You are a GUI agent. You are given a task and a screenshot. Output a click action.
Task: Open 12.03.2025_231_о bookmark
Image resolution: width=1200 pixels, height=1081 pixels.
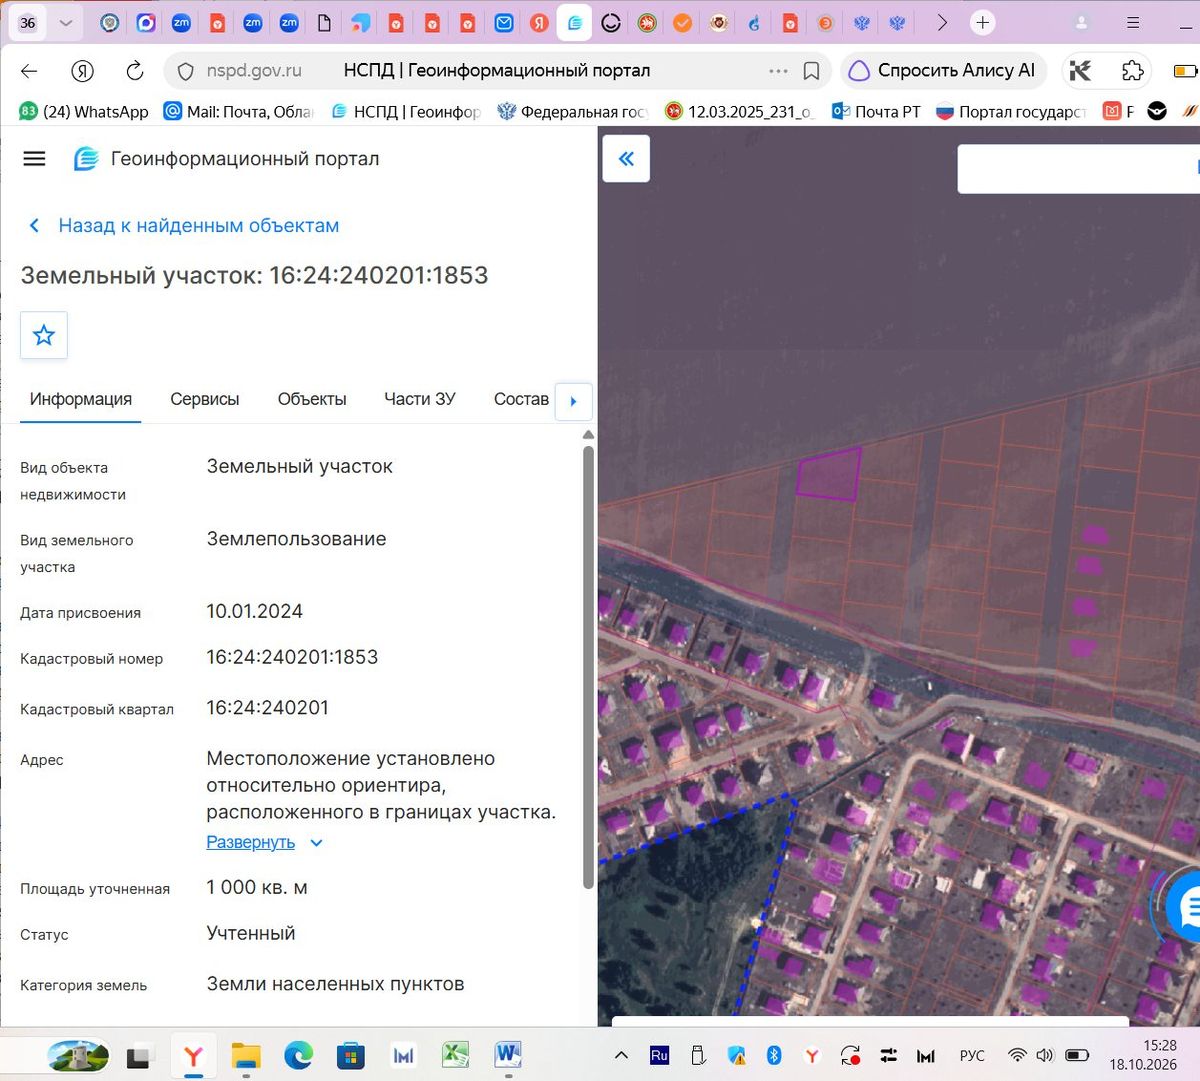[x=740, y=111]
